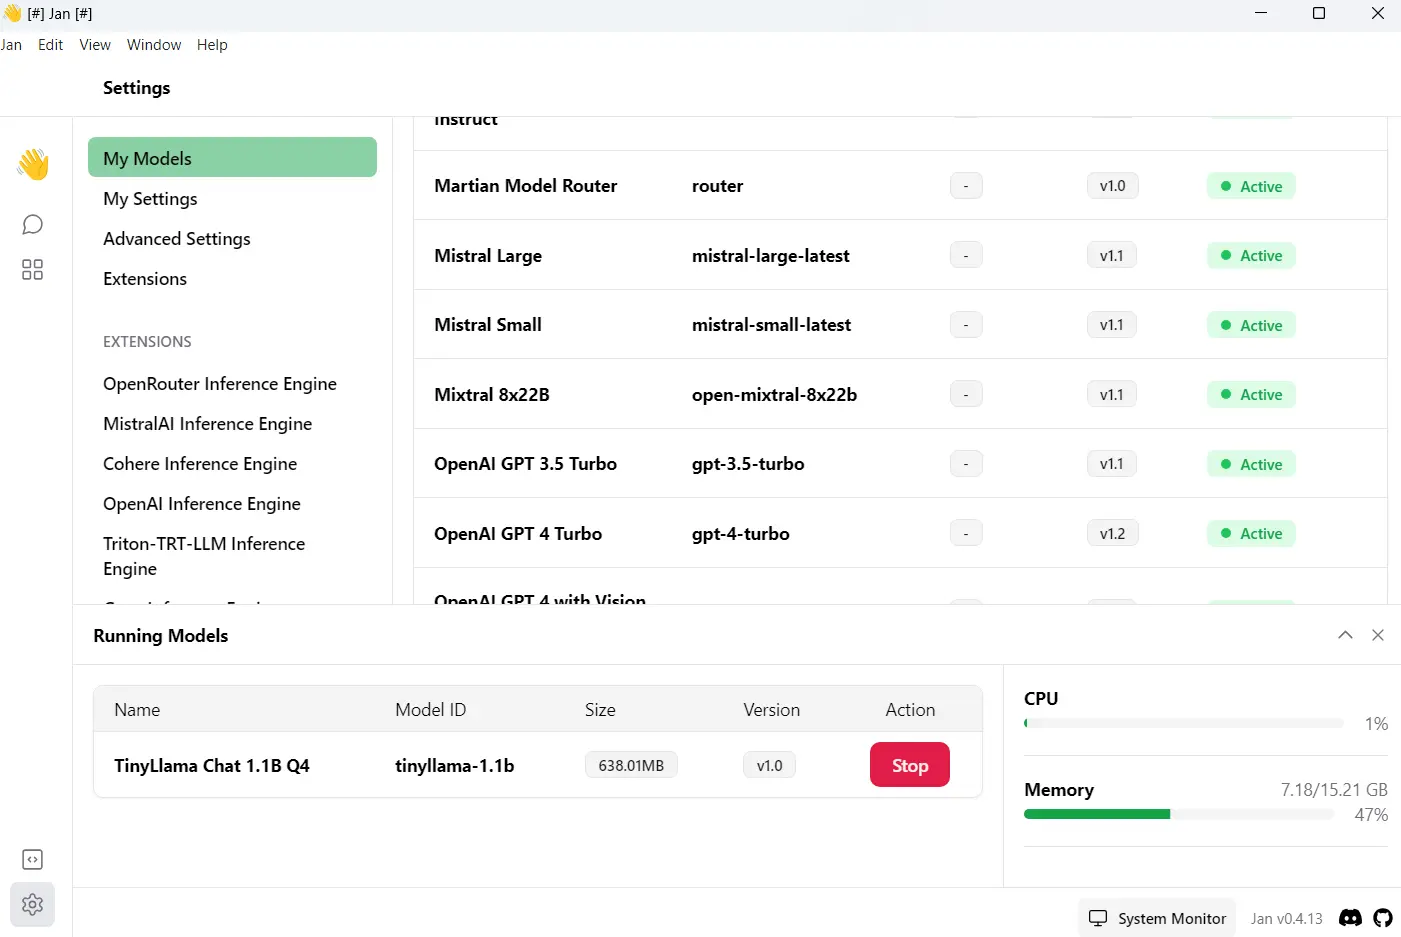This screenshot has width=1401, height=937.
Task: Click Active badge for Martian Model Router
Action: pos(1251,186)
